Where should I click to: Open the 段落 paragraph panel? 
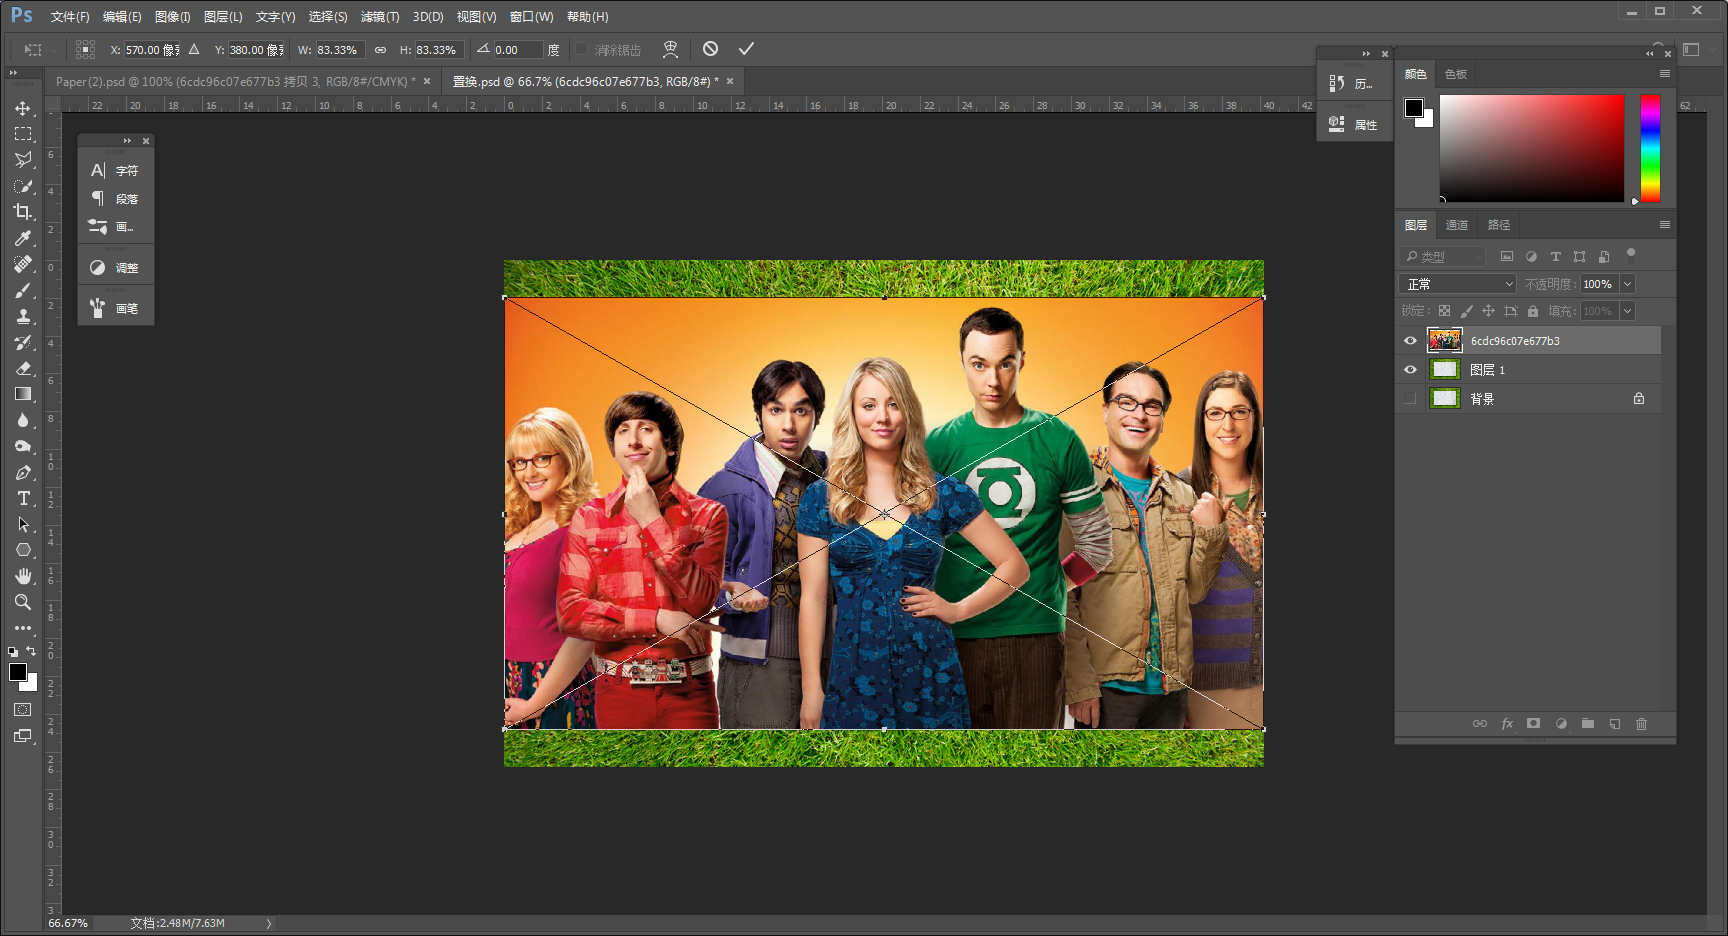click(116, 199)
